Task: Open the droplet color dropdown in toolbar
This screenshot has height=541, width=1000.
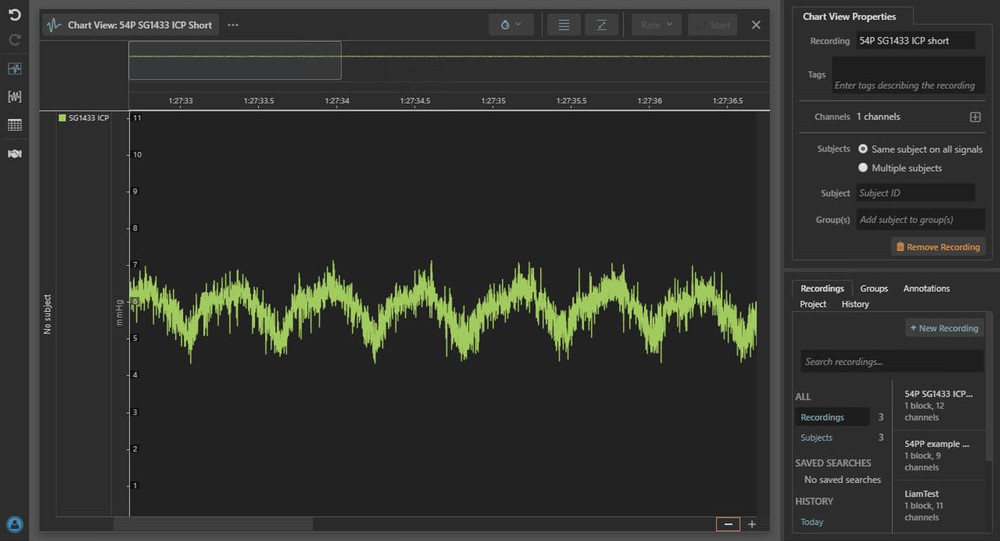Action: click(x=511, y=25)
